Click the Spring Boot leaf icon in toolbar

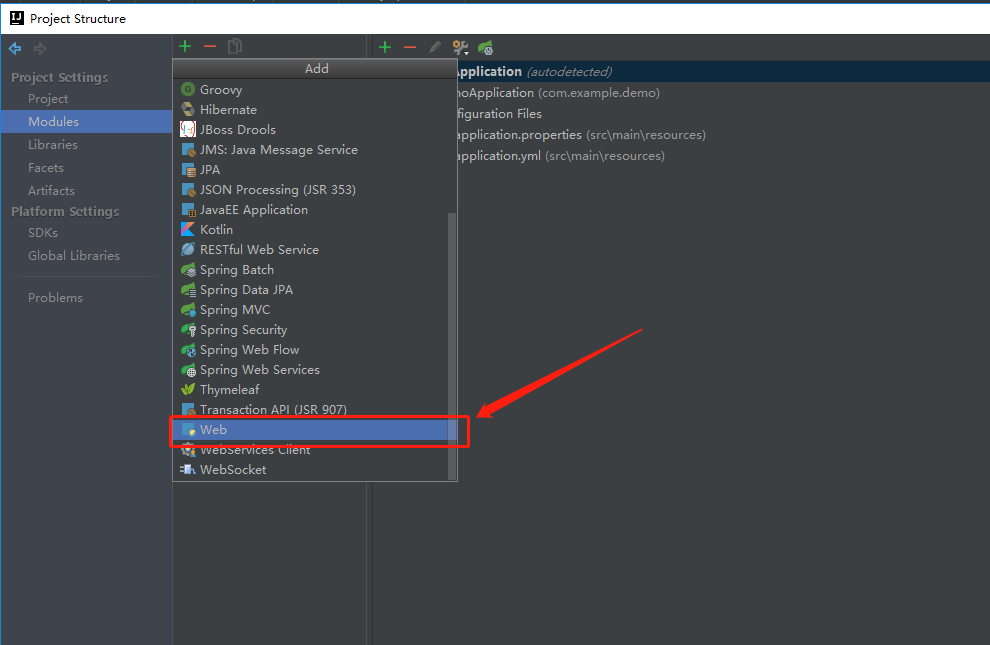[x=486, y=47]
